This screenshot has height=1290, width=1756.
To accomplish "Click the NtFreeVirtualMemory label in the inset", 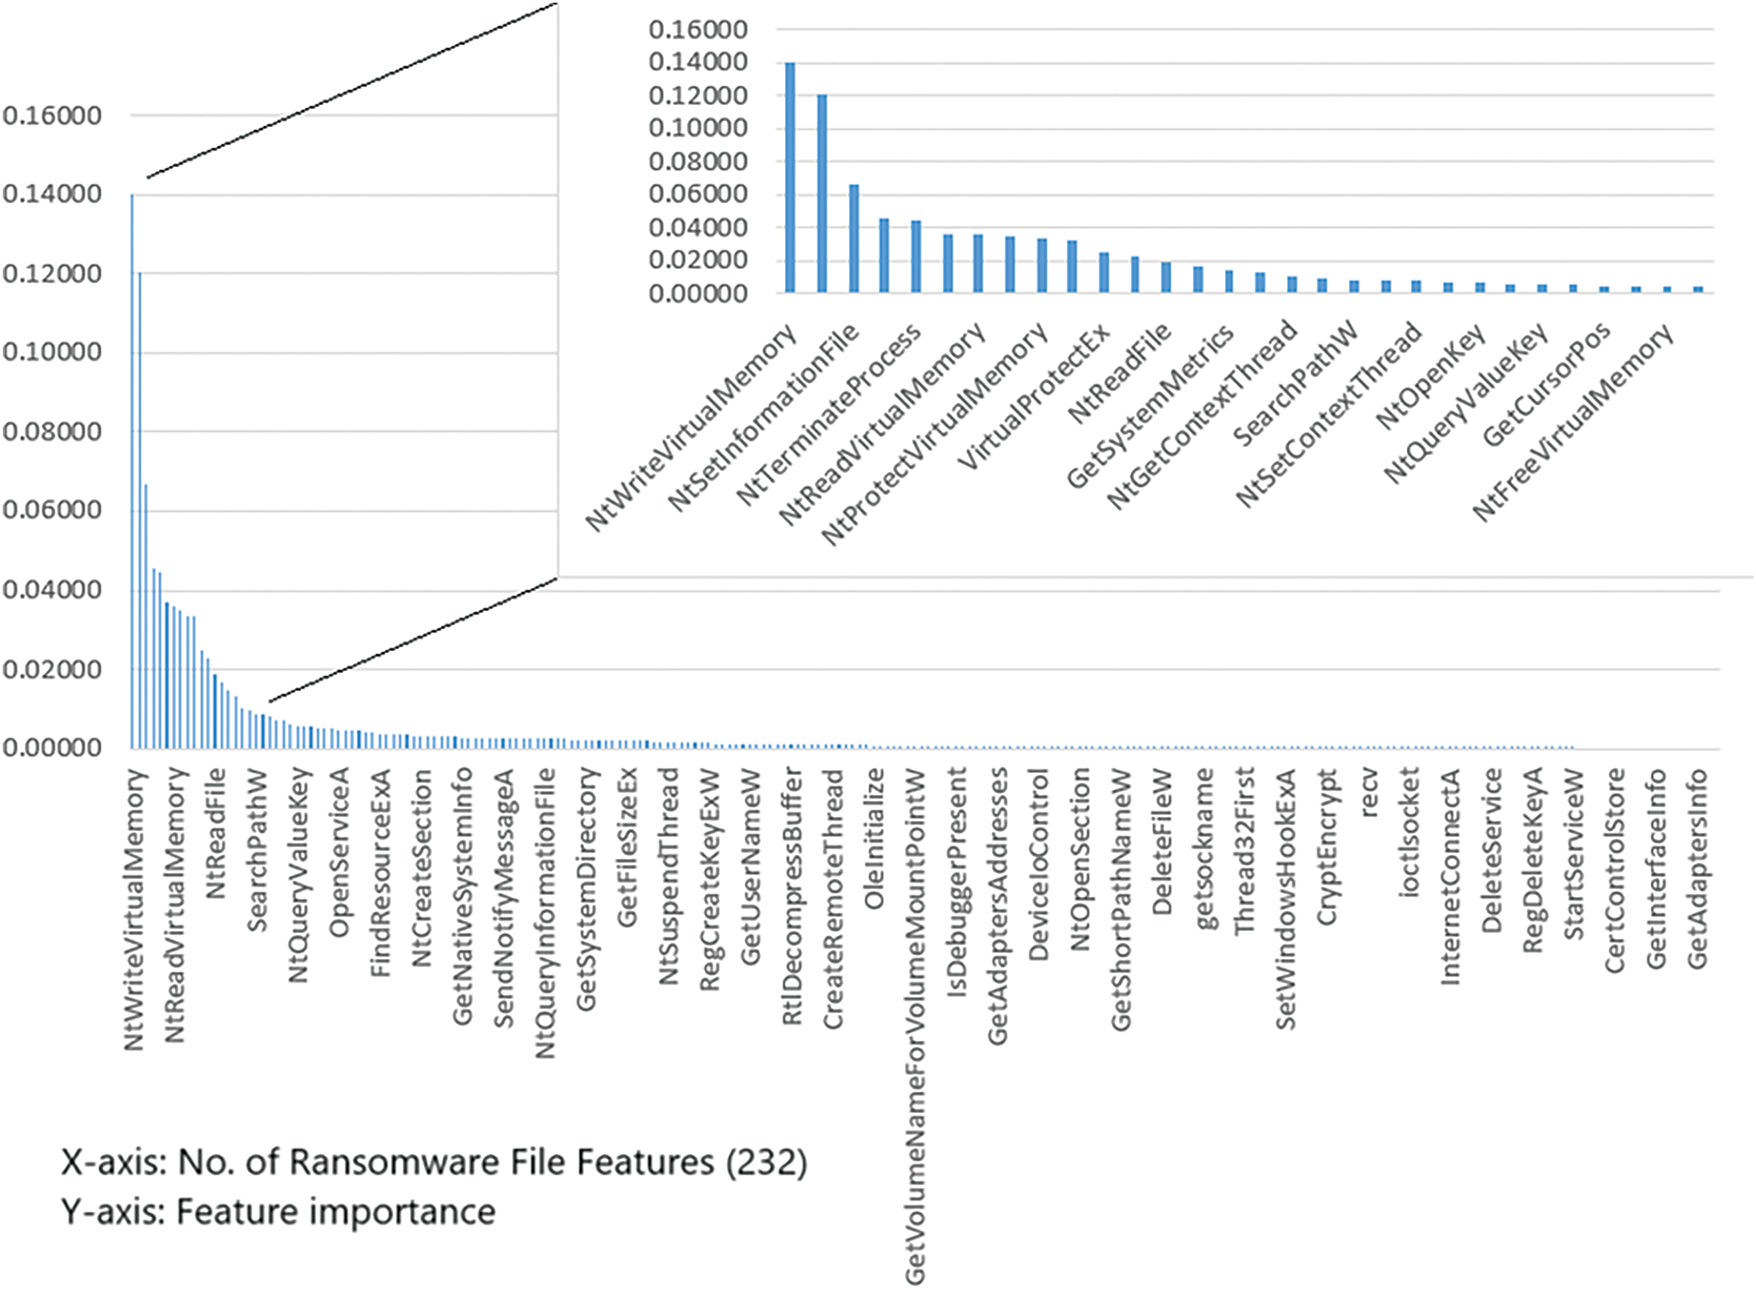I will click(x=1573, y=422).
